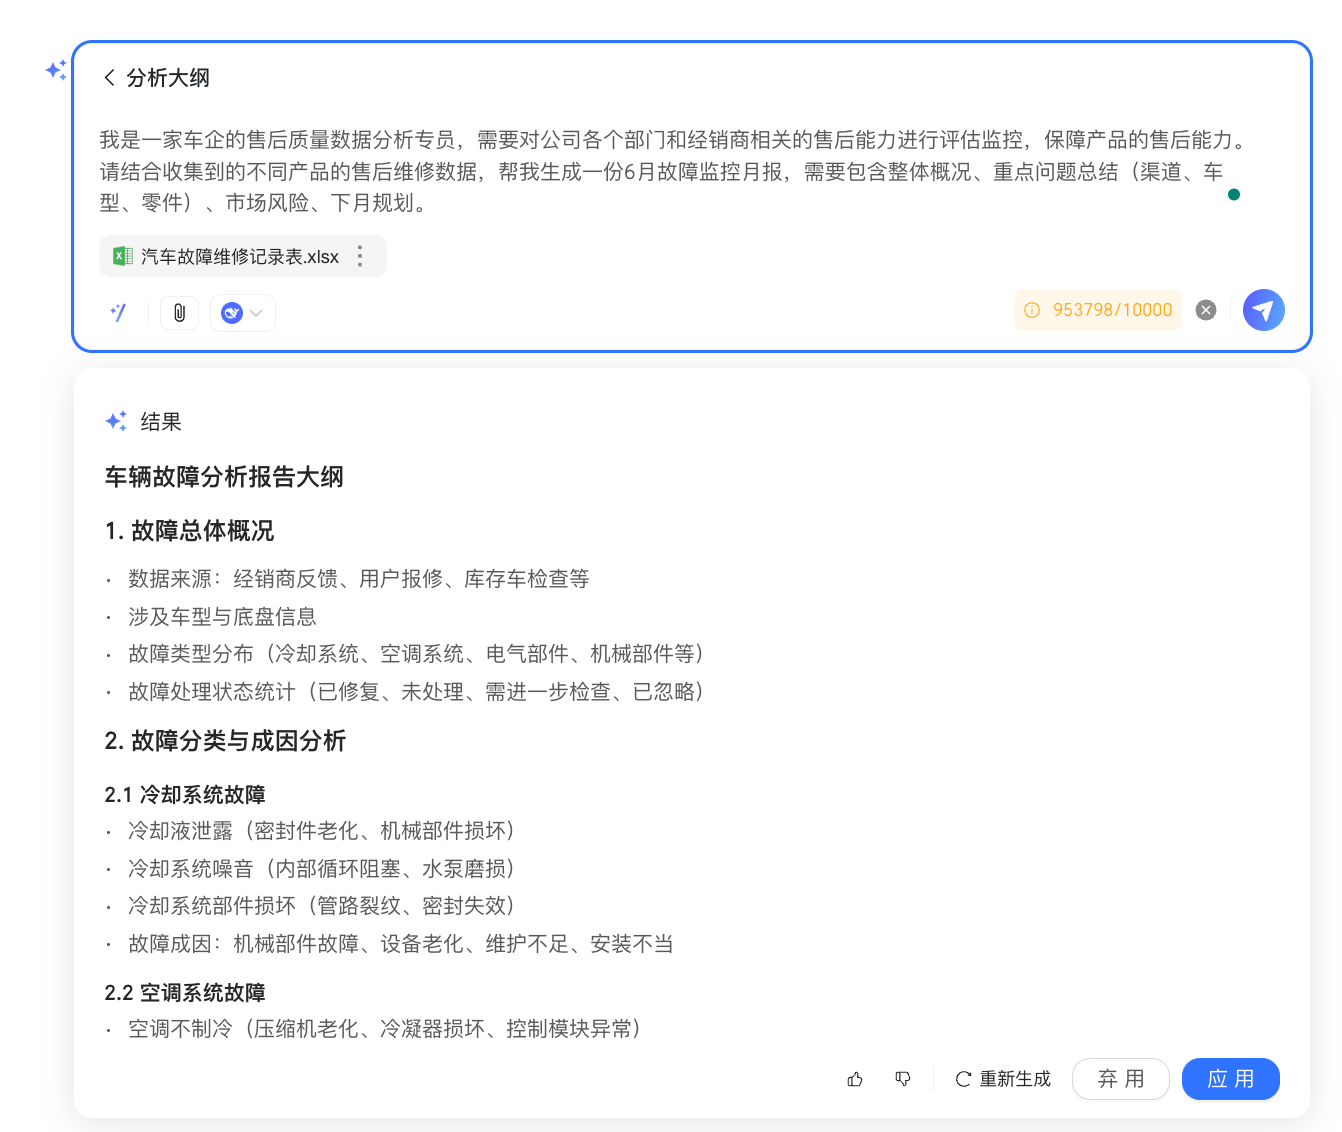
Task: Attach a file using the paperclip icon
Action: [x=179, y=312]
